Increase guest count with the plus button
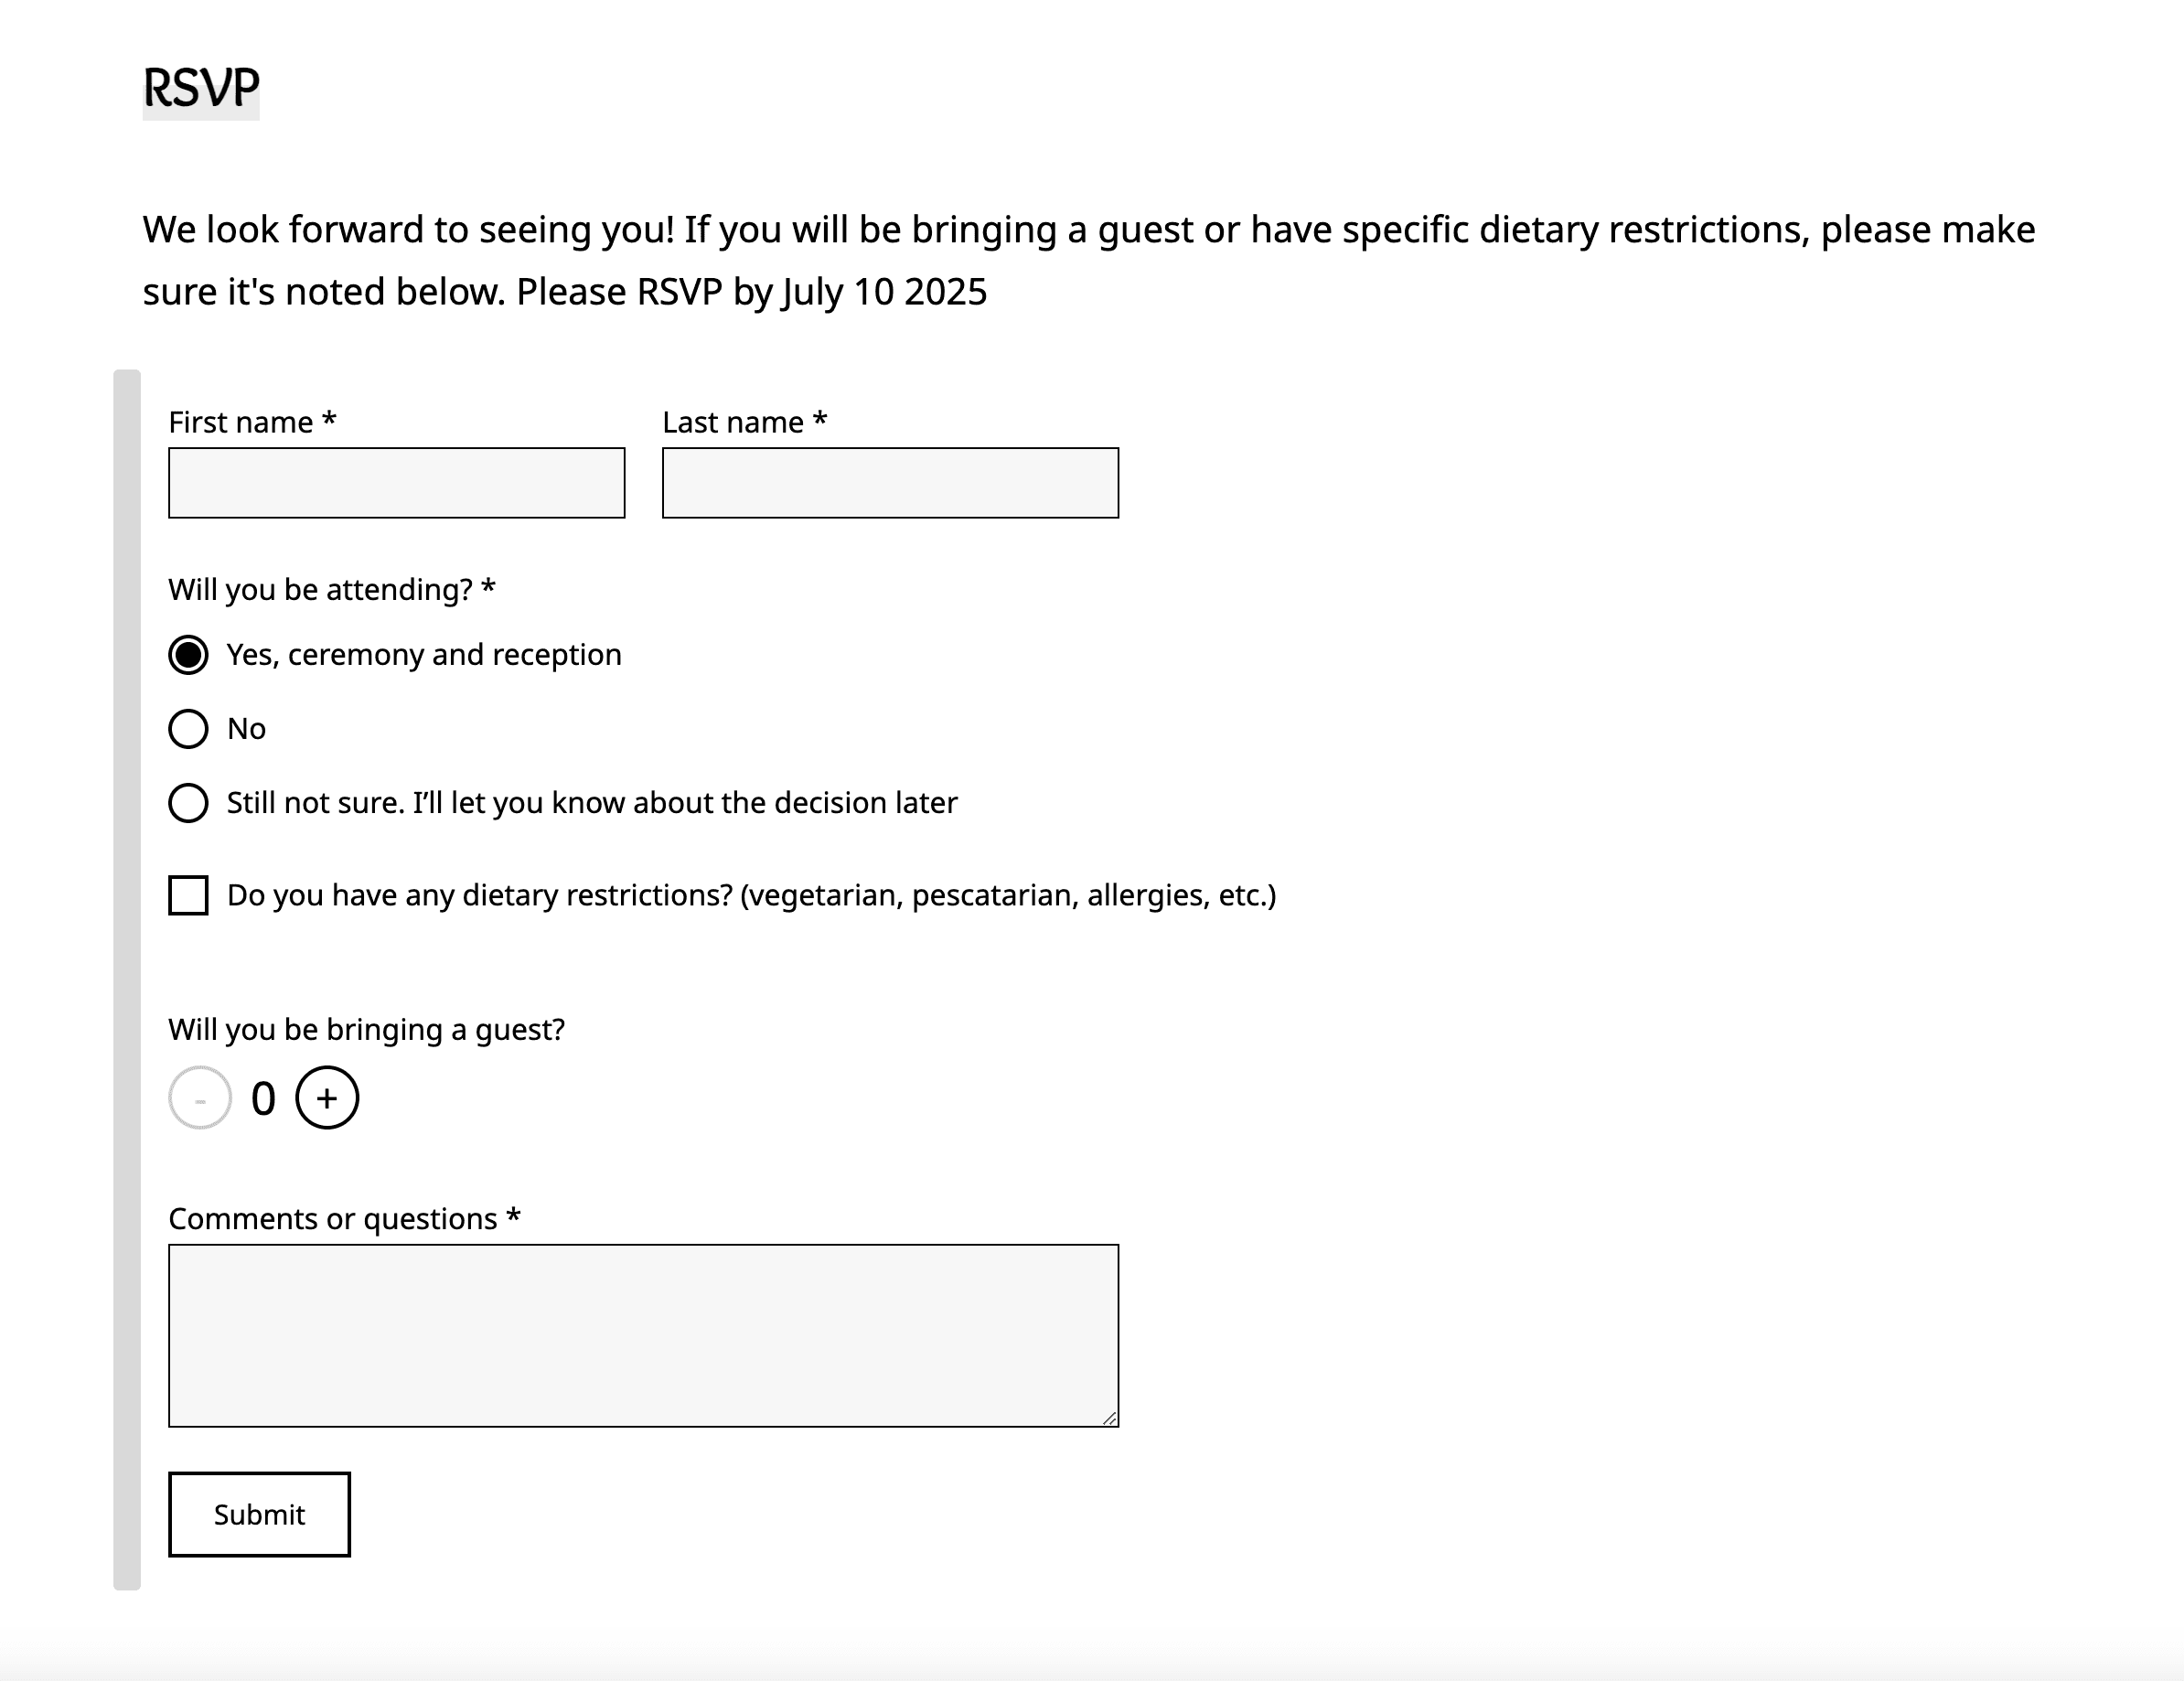The image size is (2184, 1681). pyautogui.click(x=327, y=1098)
